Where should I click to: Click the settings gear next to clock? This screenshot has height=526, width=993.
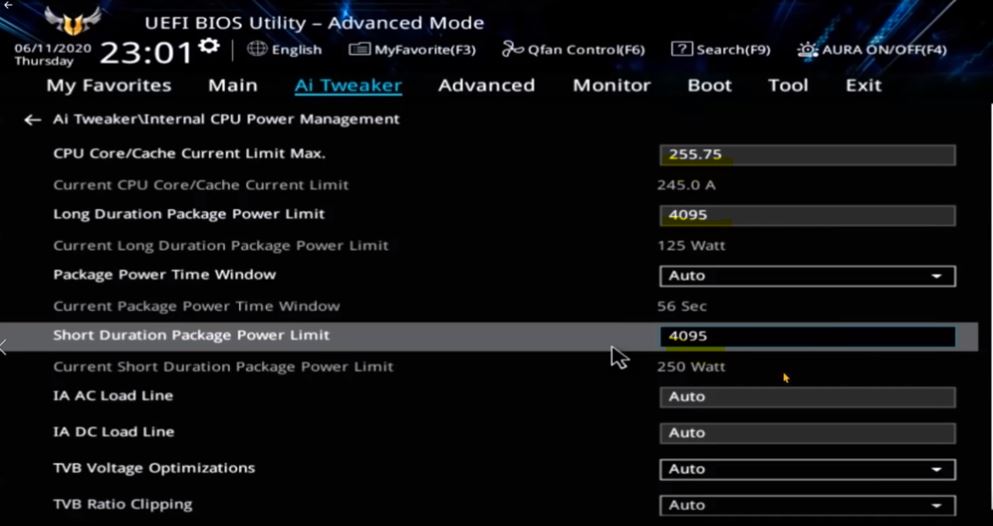[x=208, y=47]
